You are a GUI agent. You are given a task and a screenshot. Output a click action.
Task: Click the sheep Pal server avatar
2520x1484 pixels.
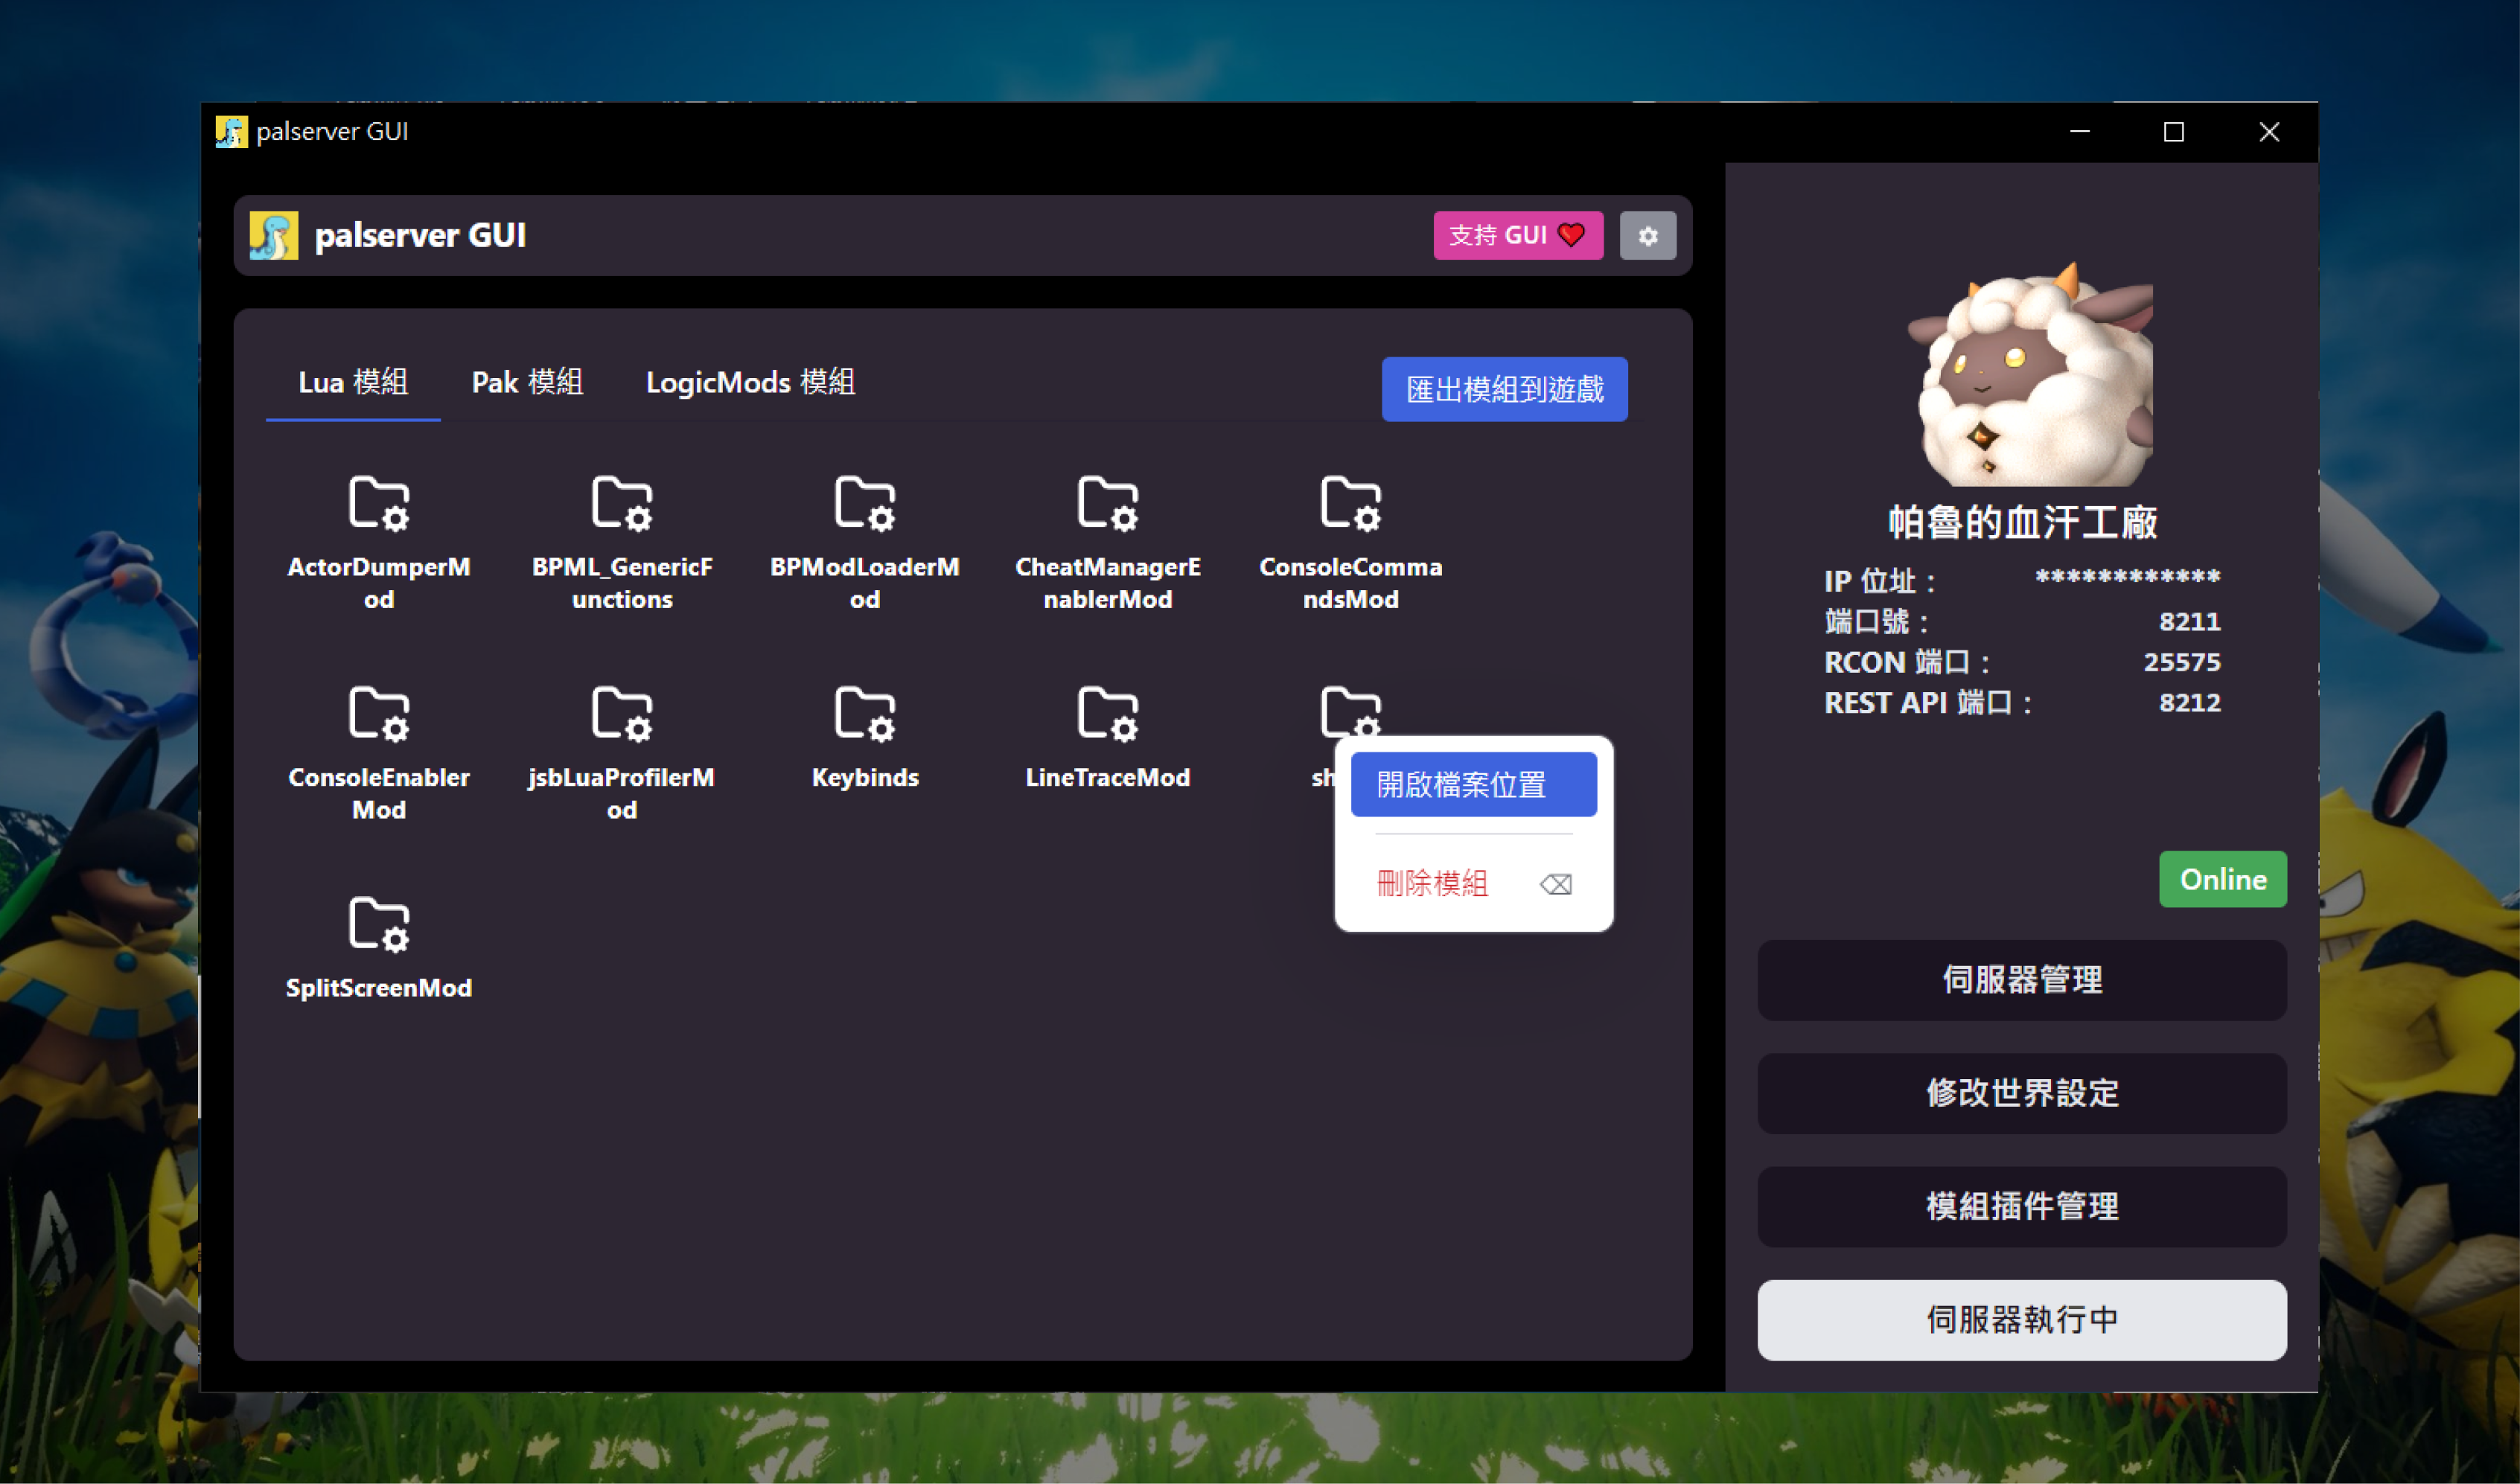pos(2031,375)
